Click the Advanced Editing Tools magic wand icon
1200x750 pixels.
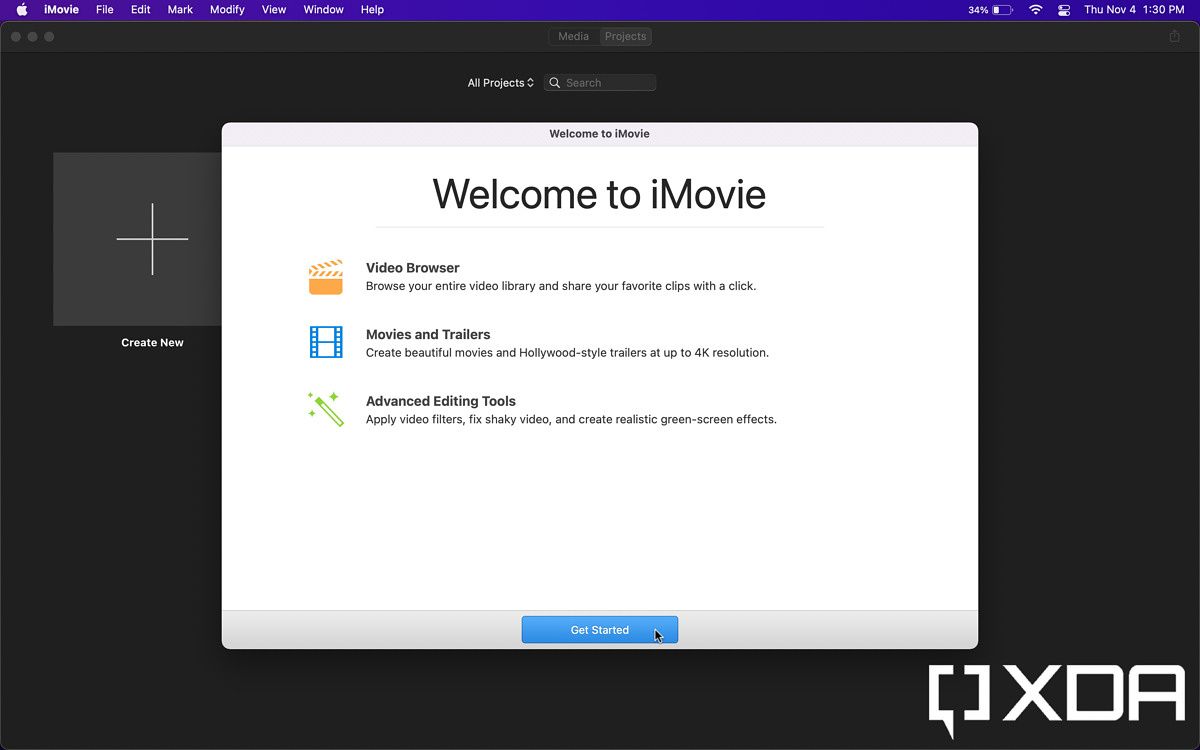pos(325,409)
